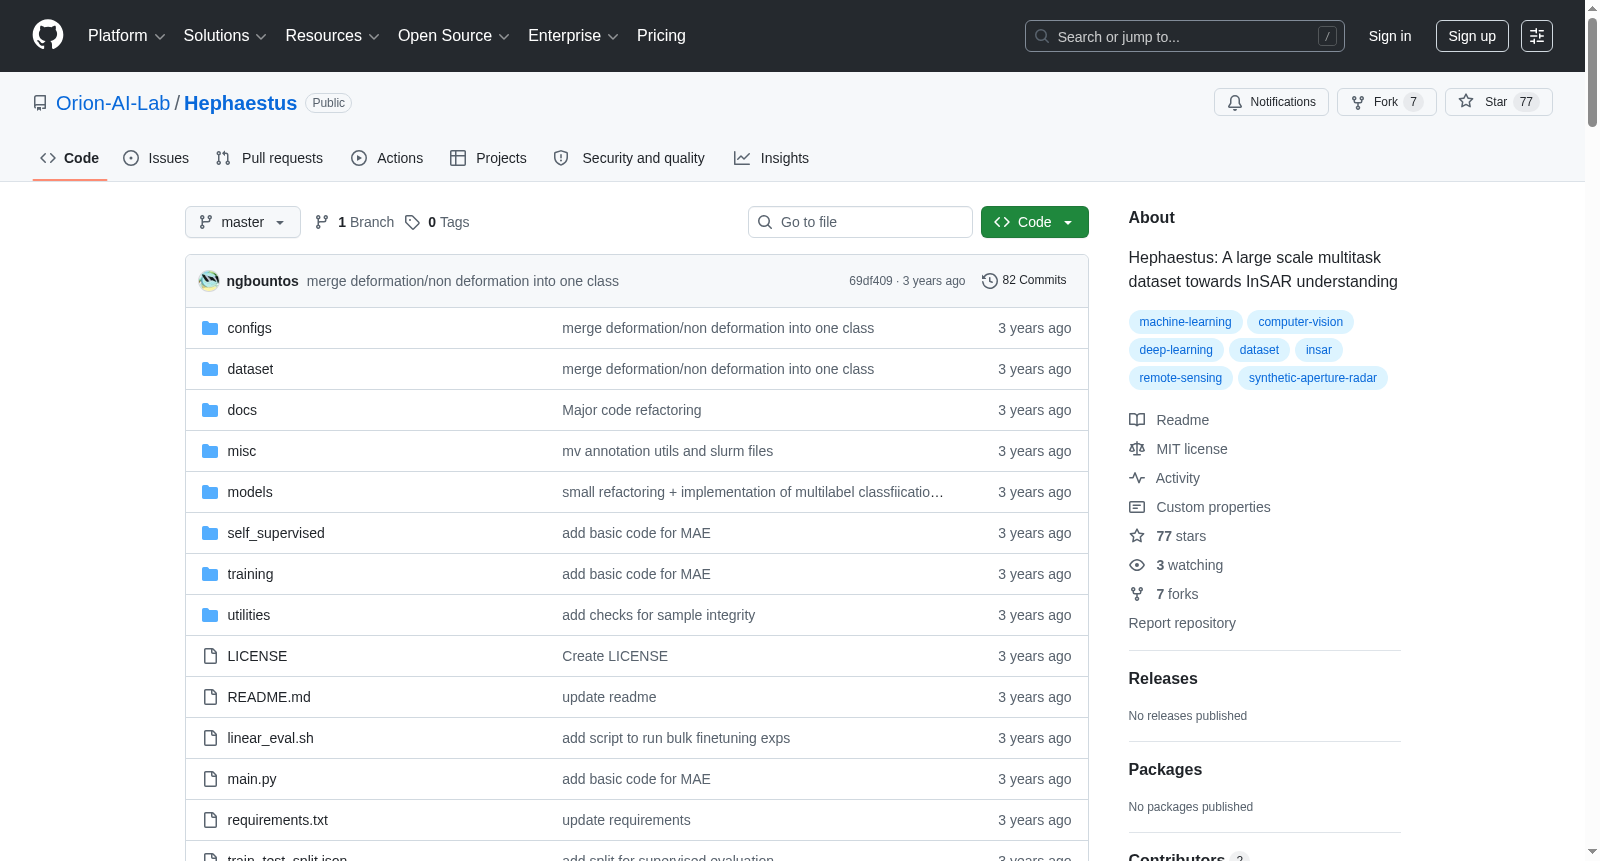The width and height of the screenshot is (1600, 861).
Task: Select the deep-learning topic tag
Action: tap(1176, 350)
